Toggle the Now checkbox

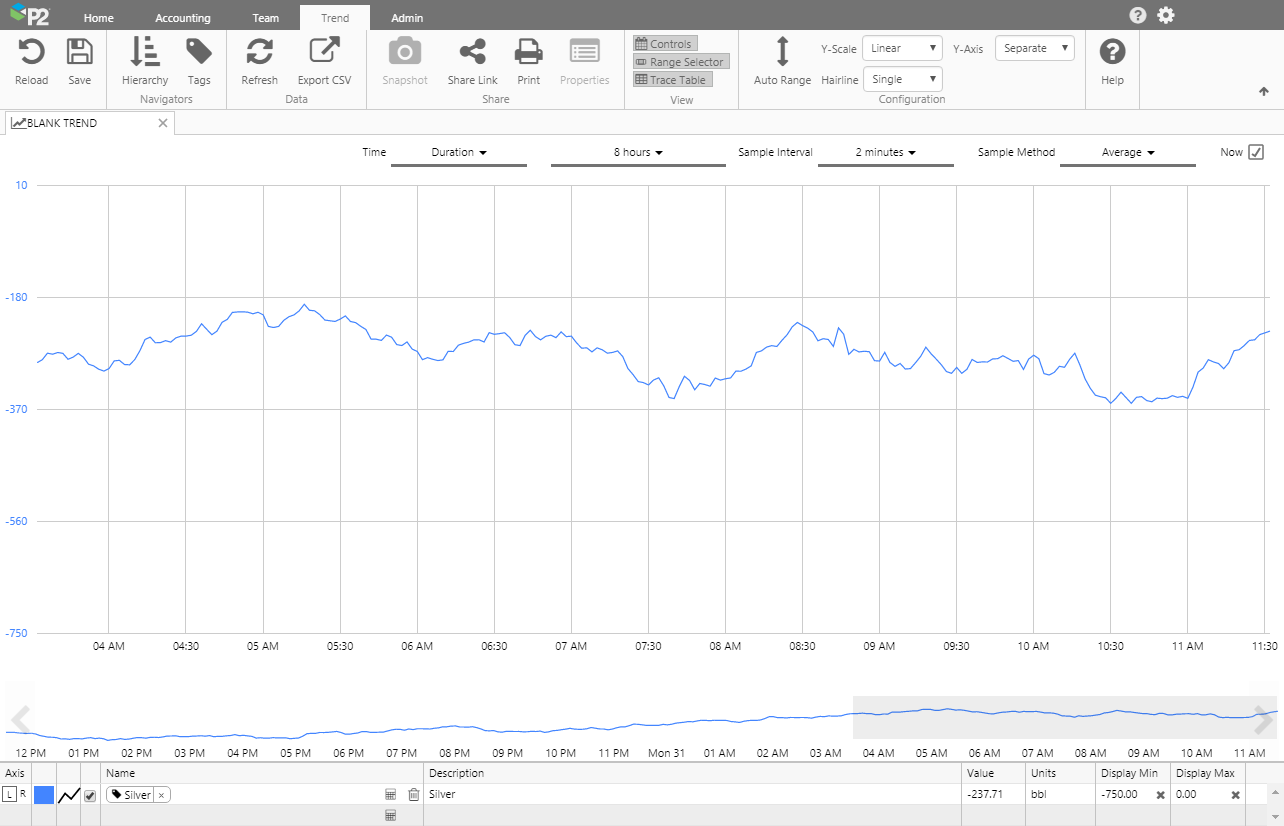click(x=1256, y=152)
